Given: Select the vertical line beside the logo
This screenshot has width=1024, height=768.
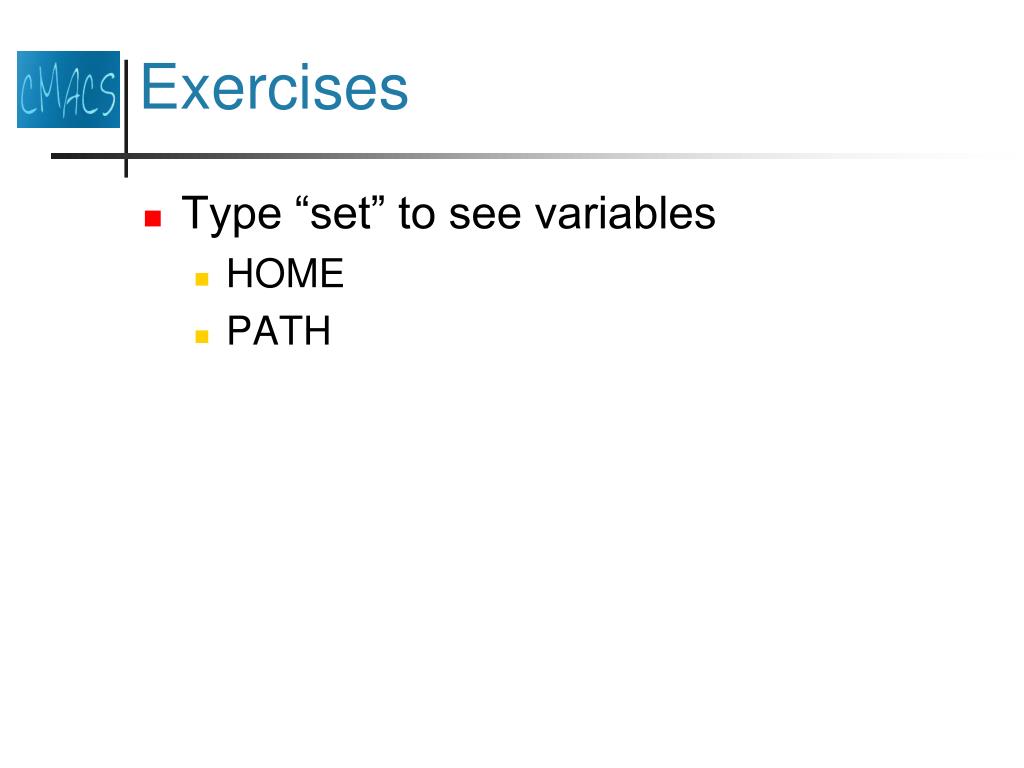Looking at the screenshot, I should click(126, 118).
